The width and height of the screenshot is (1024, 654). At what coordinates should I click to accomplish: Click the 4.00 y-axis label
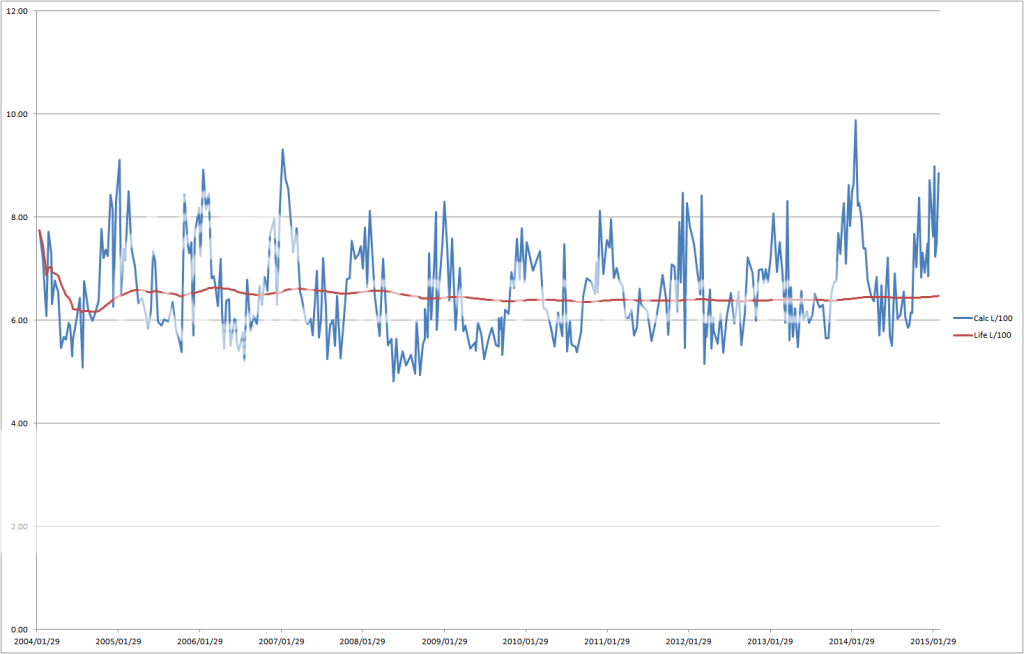[x=19, y=423]
